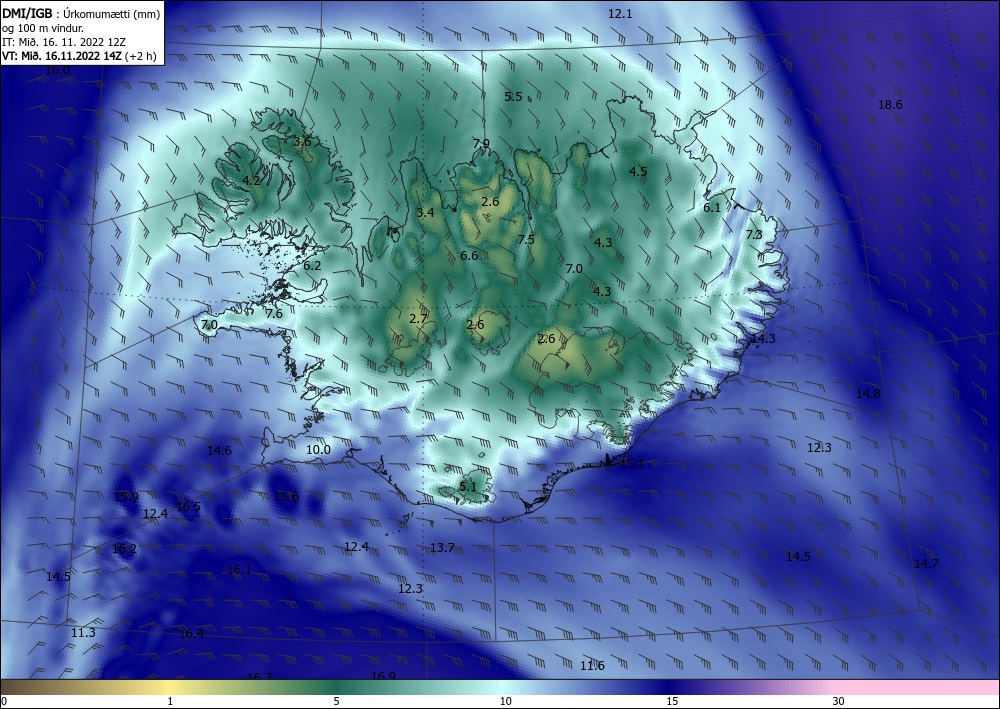Click the 10.0 value near Reykjanes peninsula
This screenshot has height=709, width=1000.
point(318,450)
